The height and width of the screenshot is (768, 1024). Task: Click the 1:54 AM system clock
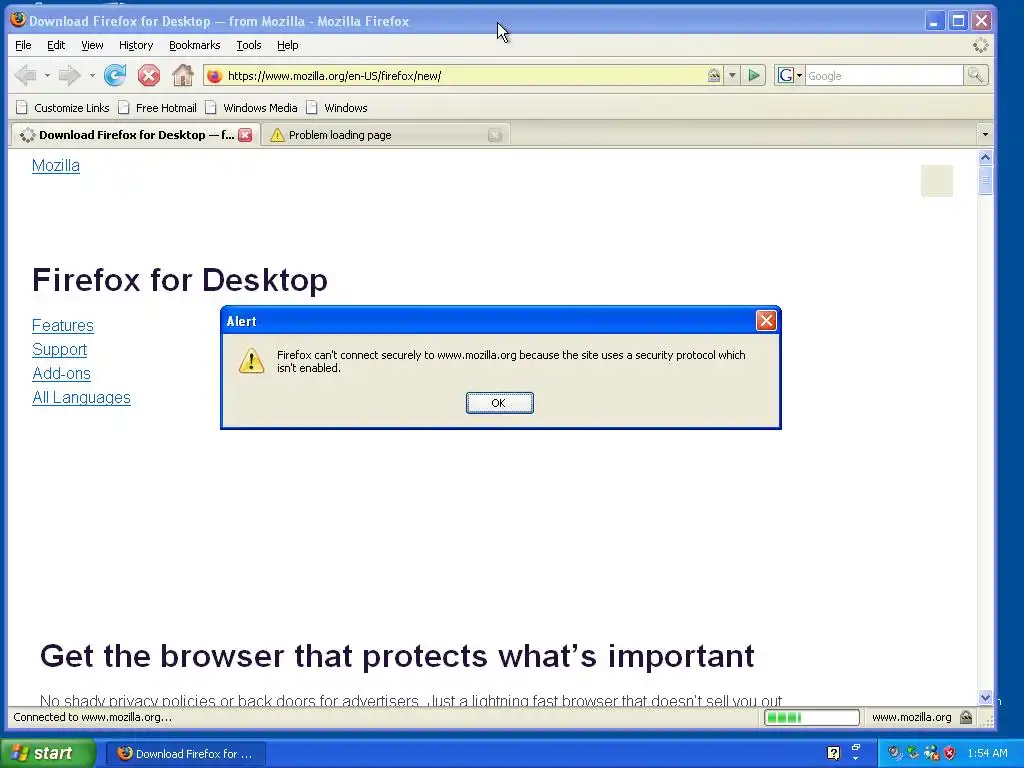[x=987, y=753]
